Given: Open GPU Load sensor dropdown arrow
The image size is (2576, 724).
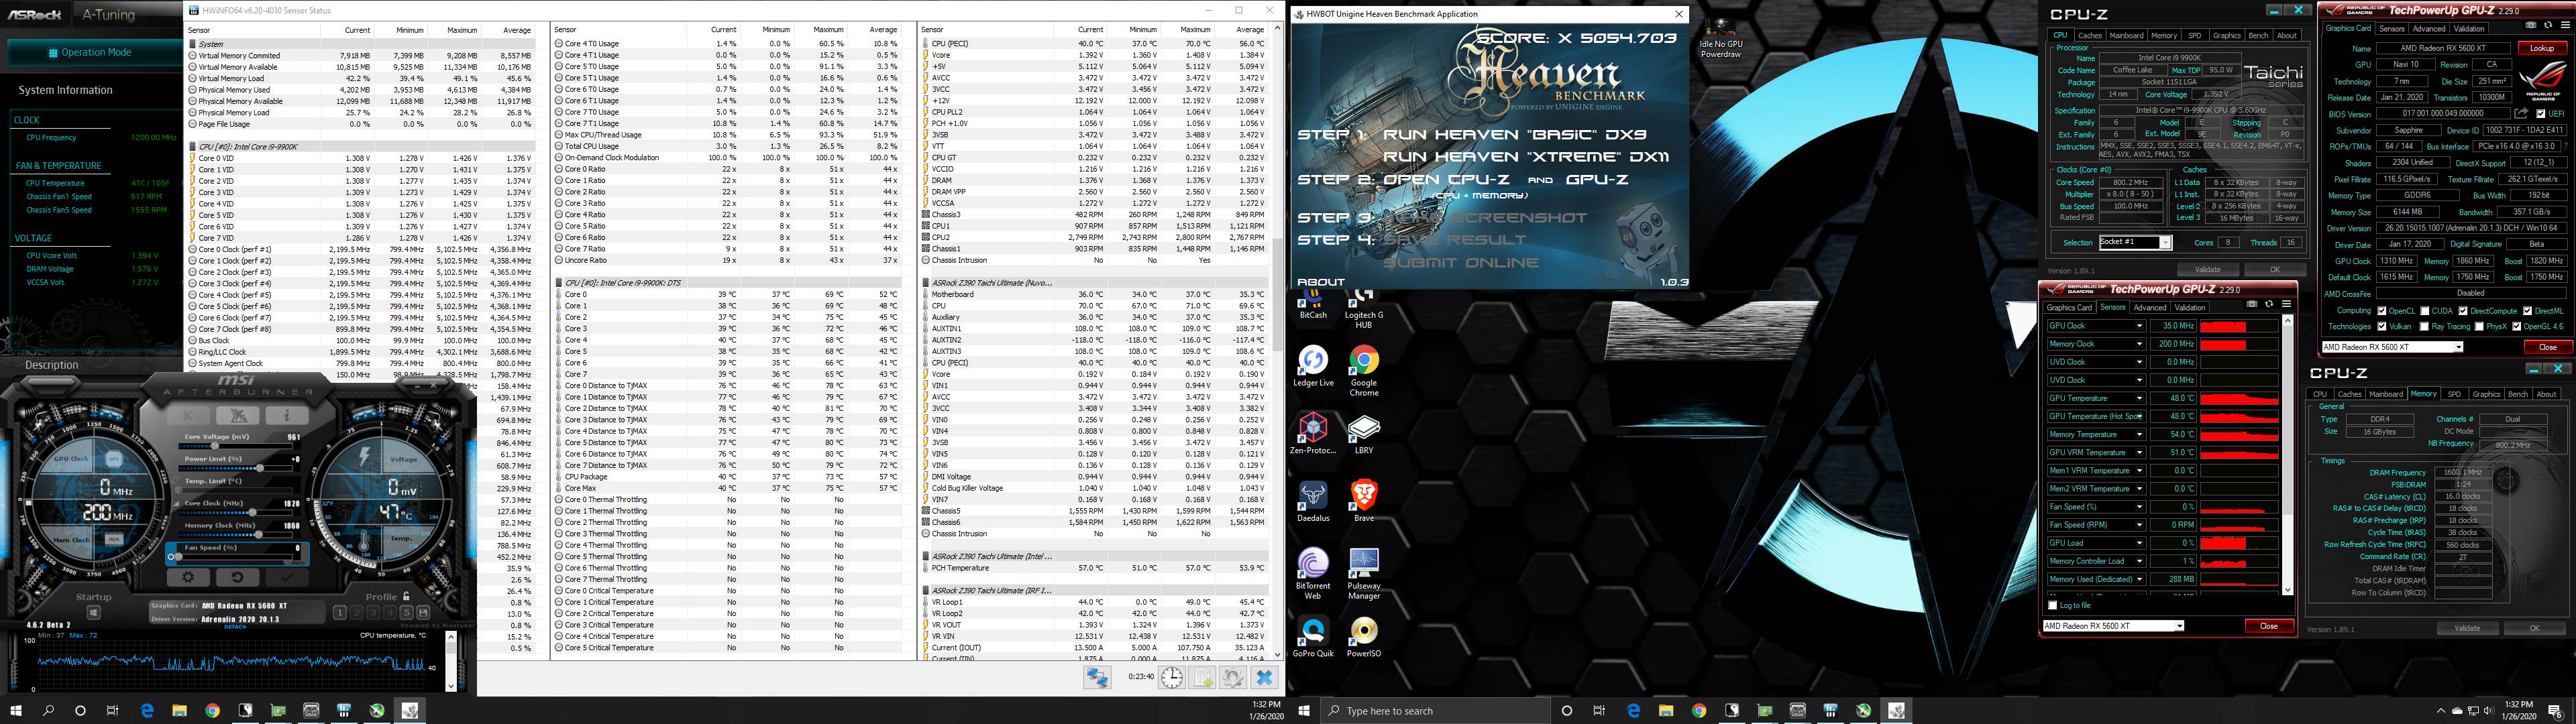Looking at the screenshot, I should click(2140, 543).
